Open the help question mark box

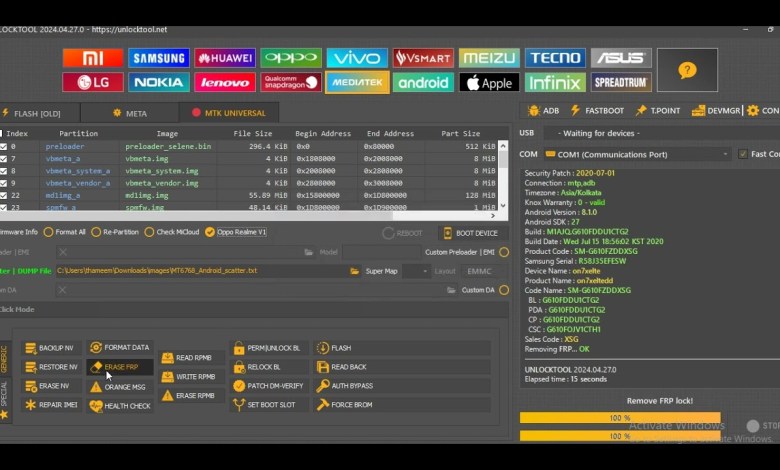click(687, 70)
